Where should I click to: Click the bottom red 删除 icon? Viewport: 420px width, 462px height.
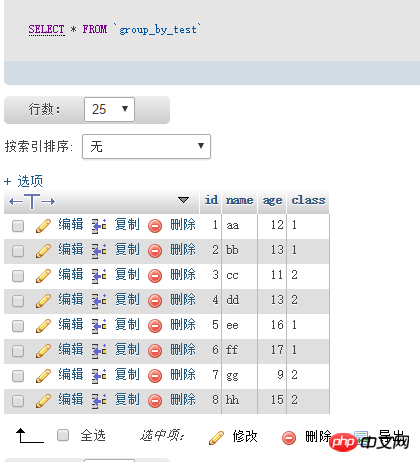[289, 438]
